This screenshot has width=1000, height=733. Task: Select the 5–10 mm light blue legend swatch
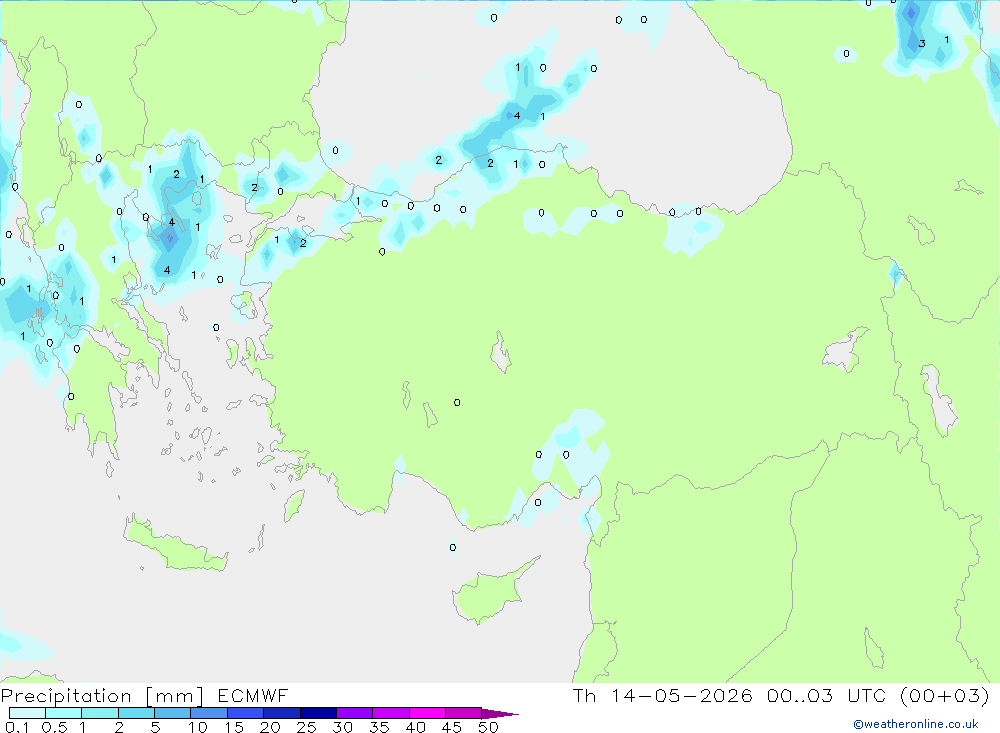coord(173,713)
